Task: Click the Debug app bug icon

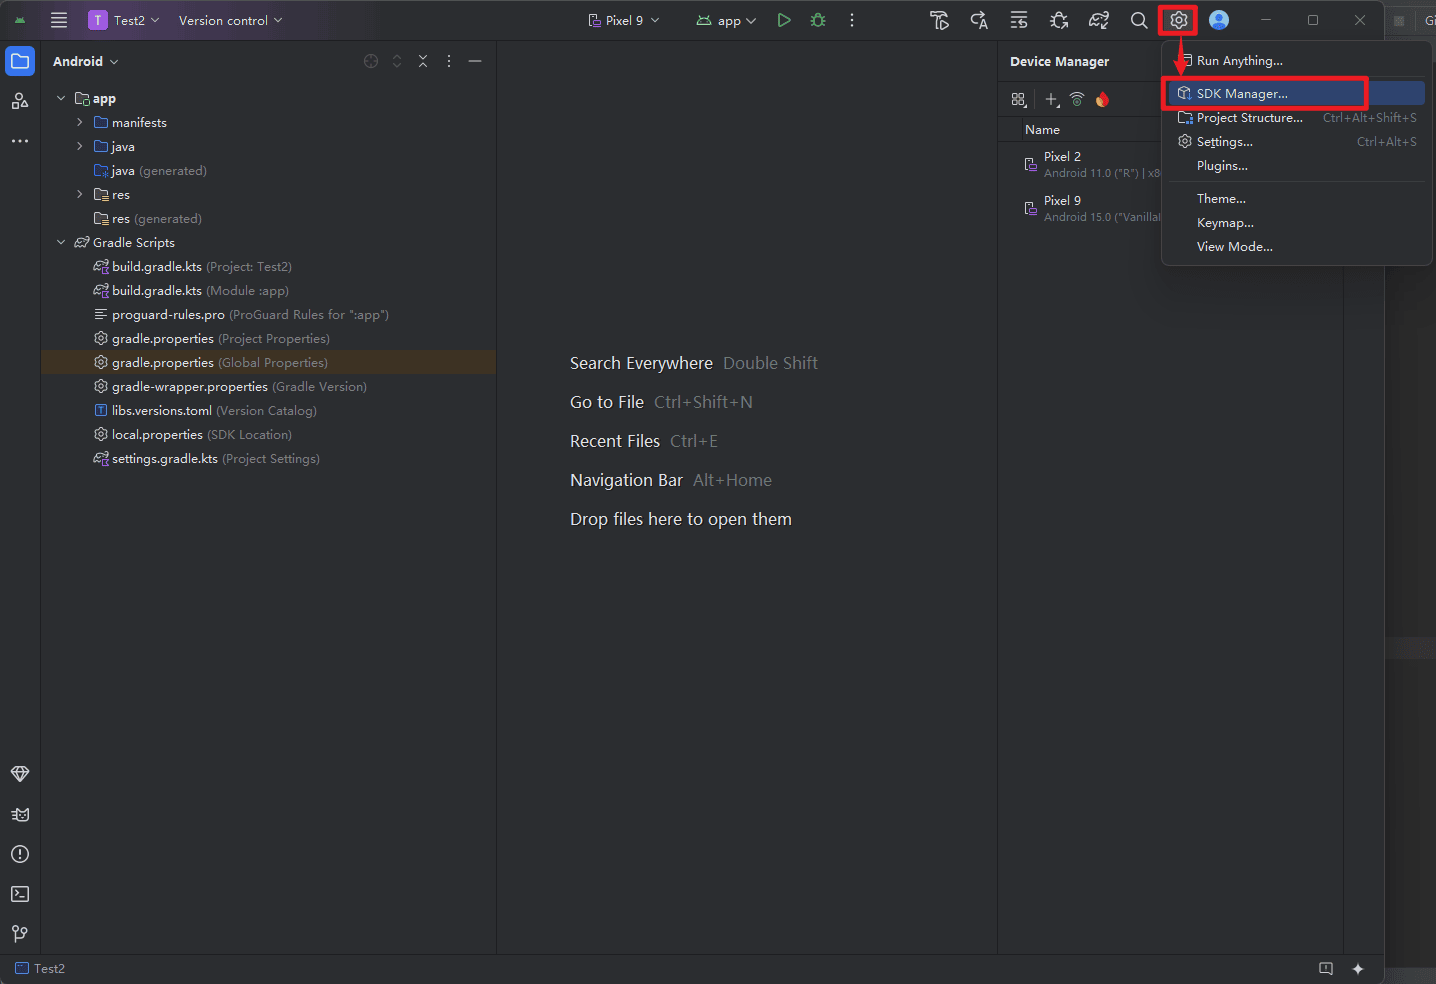Action: tap(818, 20)
